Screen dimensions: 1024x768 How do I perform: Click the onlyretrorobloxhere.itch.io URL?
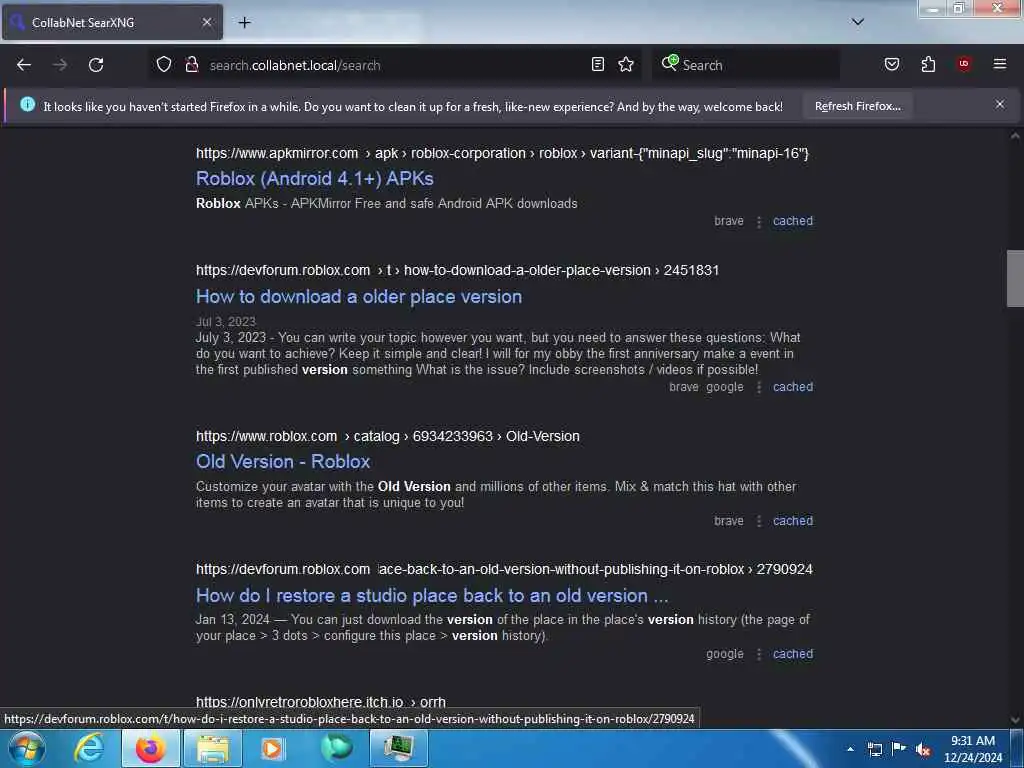click(321, 702)
